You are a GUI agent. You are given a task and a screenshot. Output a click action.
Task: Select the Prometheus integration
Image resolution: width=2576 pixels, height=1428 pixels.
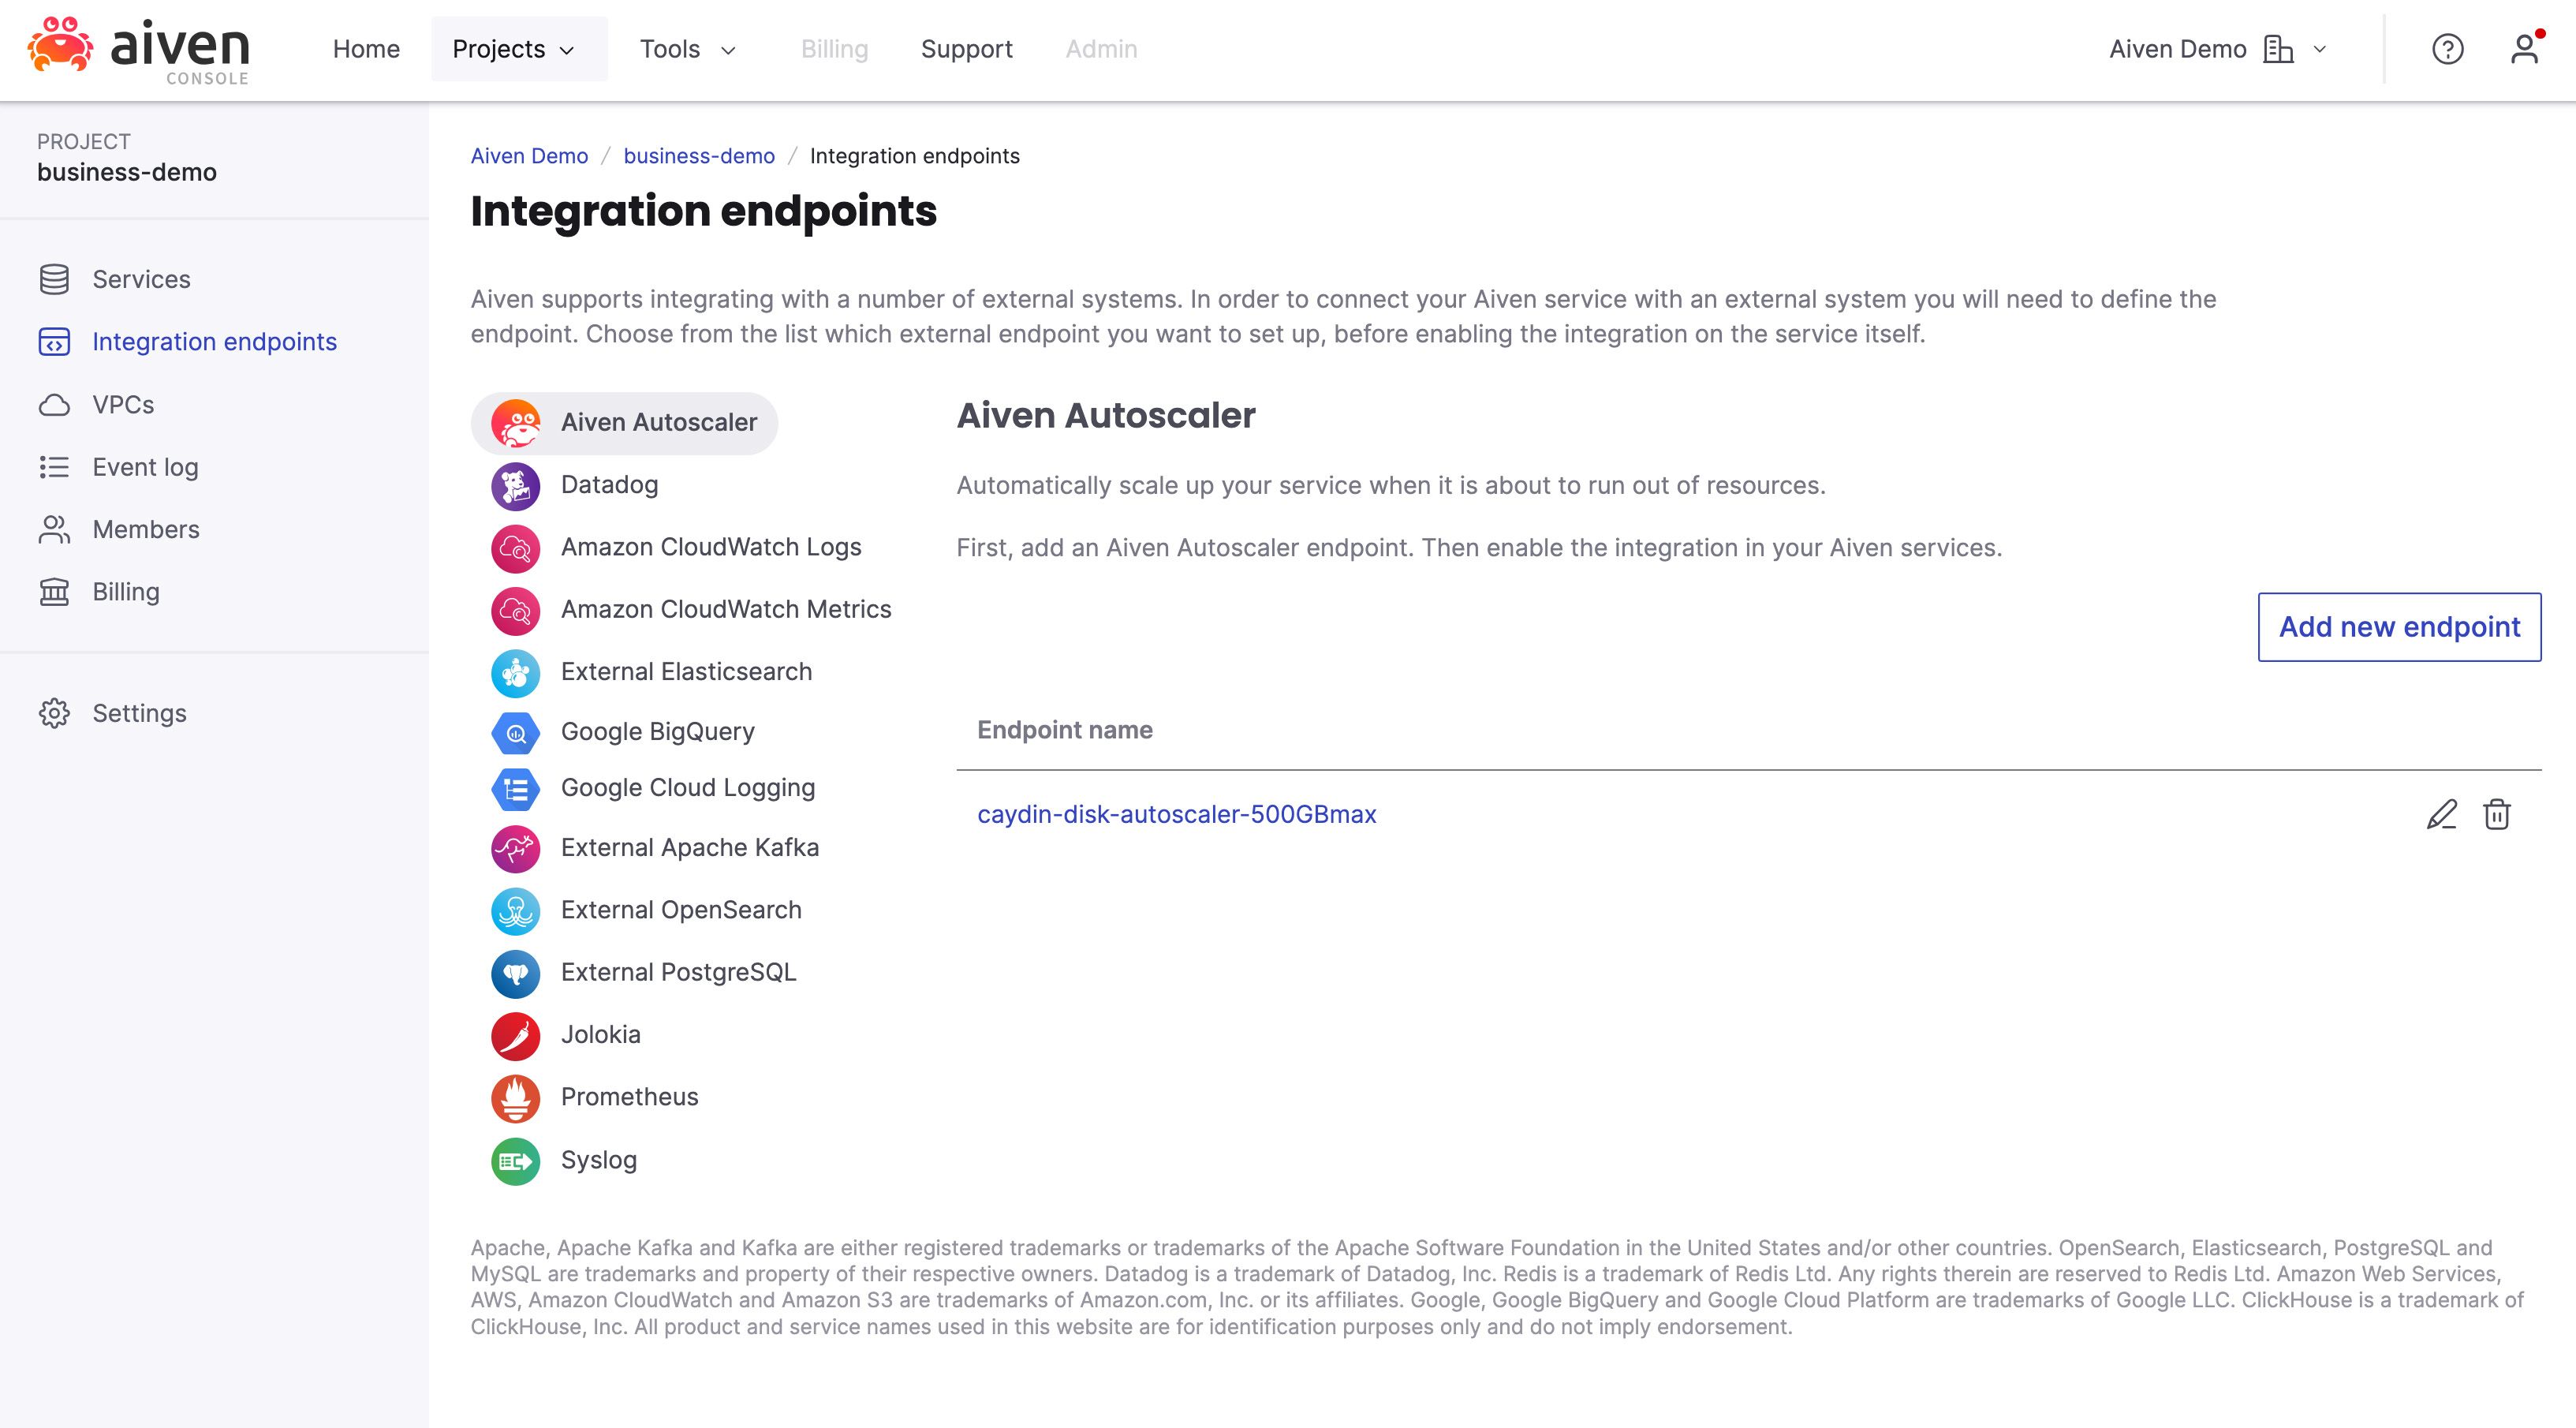(x=630, y=1097)
